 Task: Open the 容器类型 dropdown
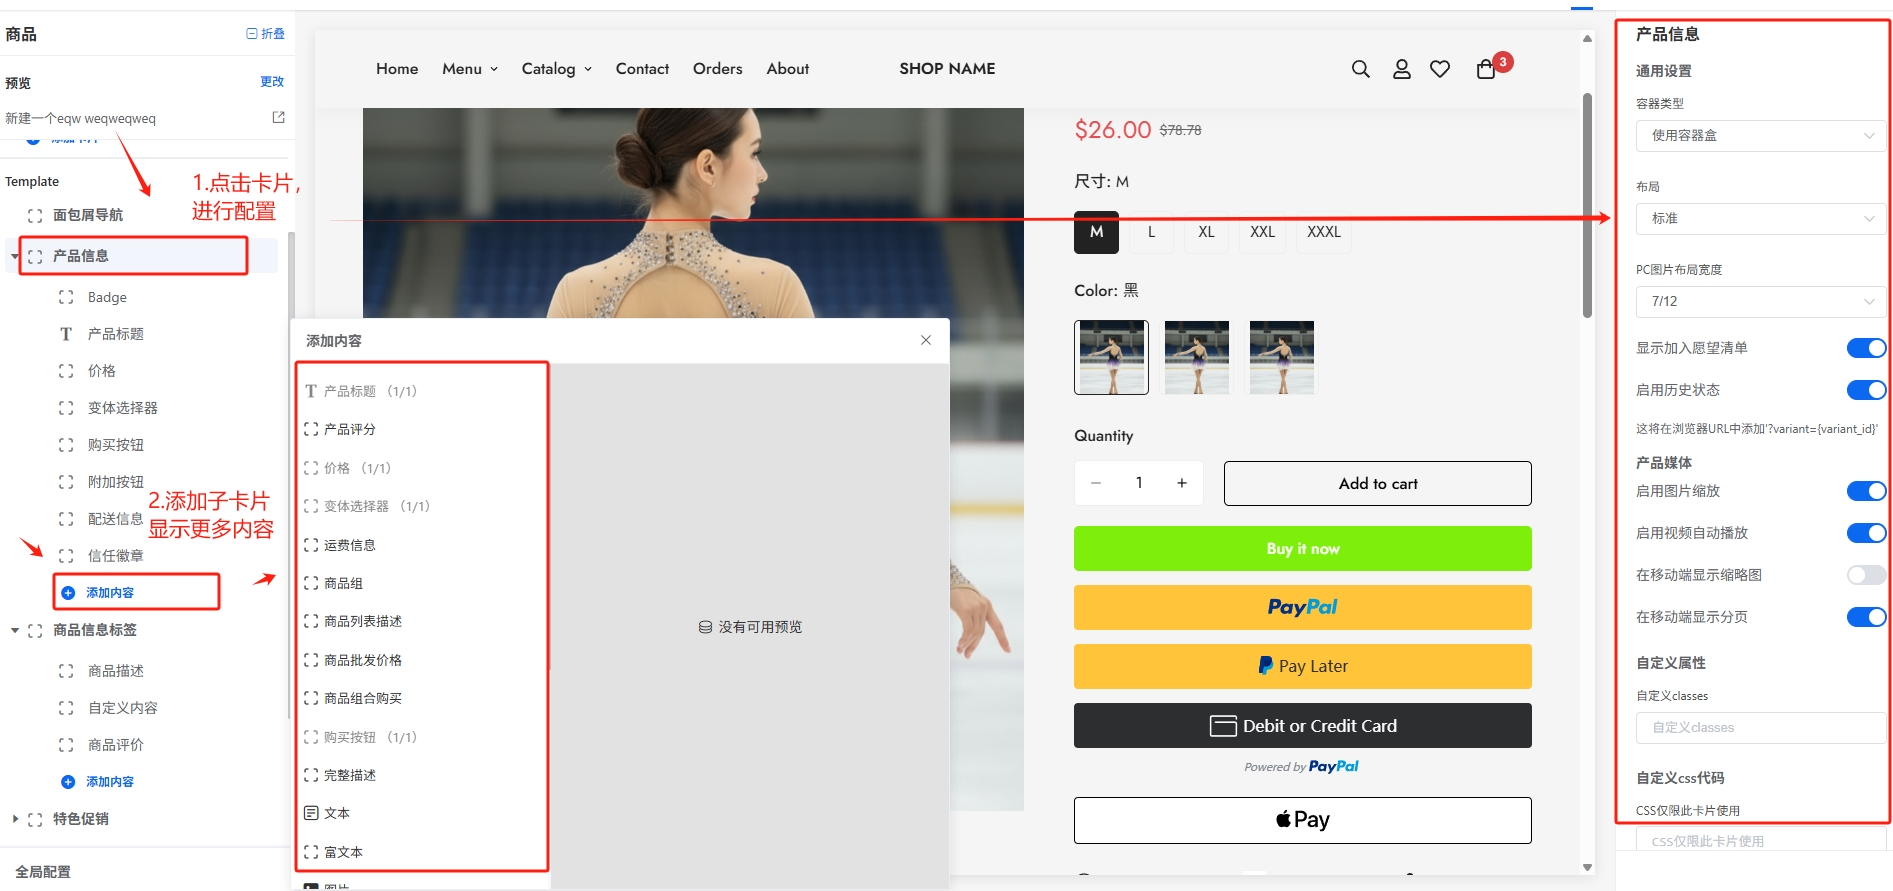(x=1760, y=136)
